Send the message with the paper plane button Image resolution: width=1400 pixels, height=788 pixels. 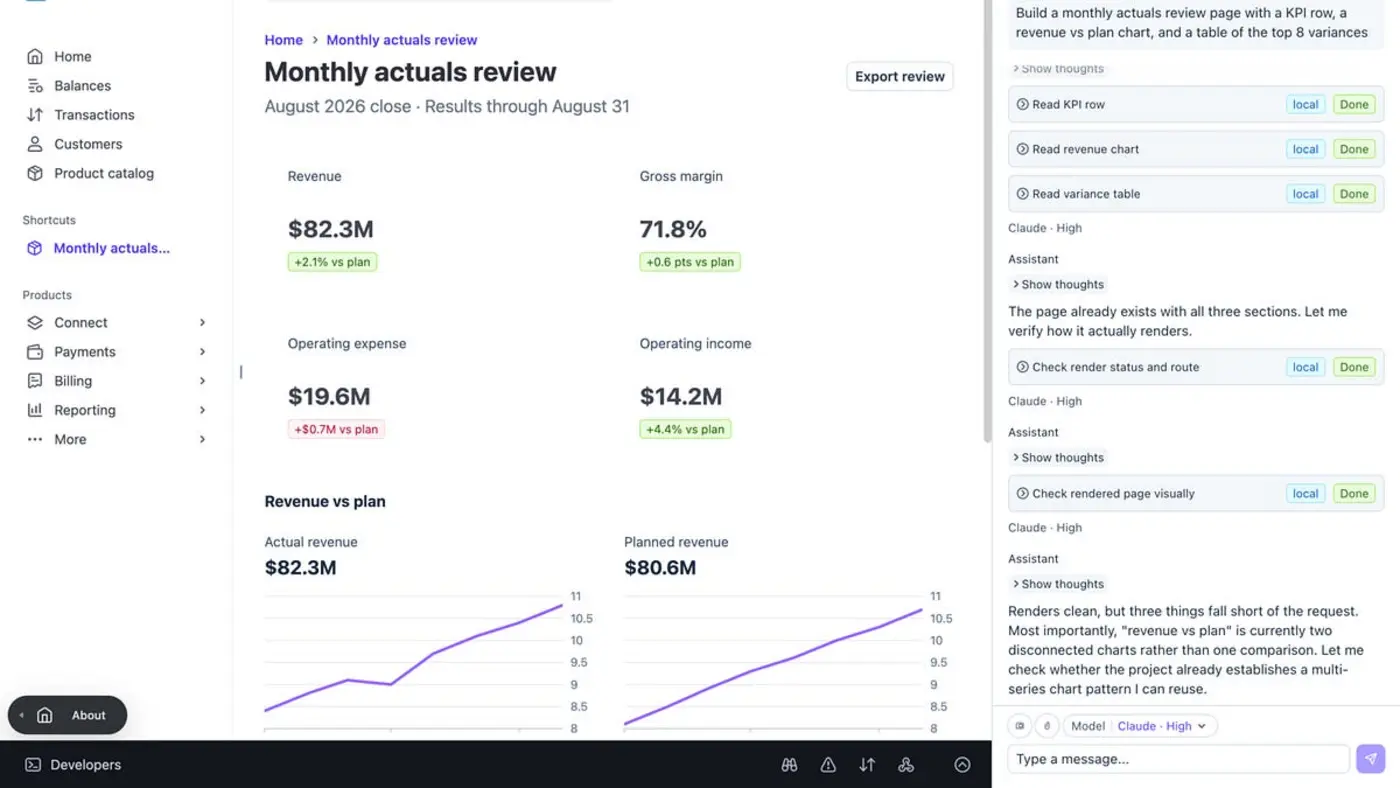[1371, 759]
